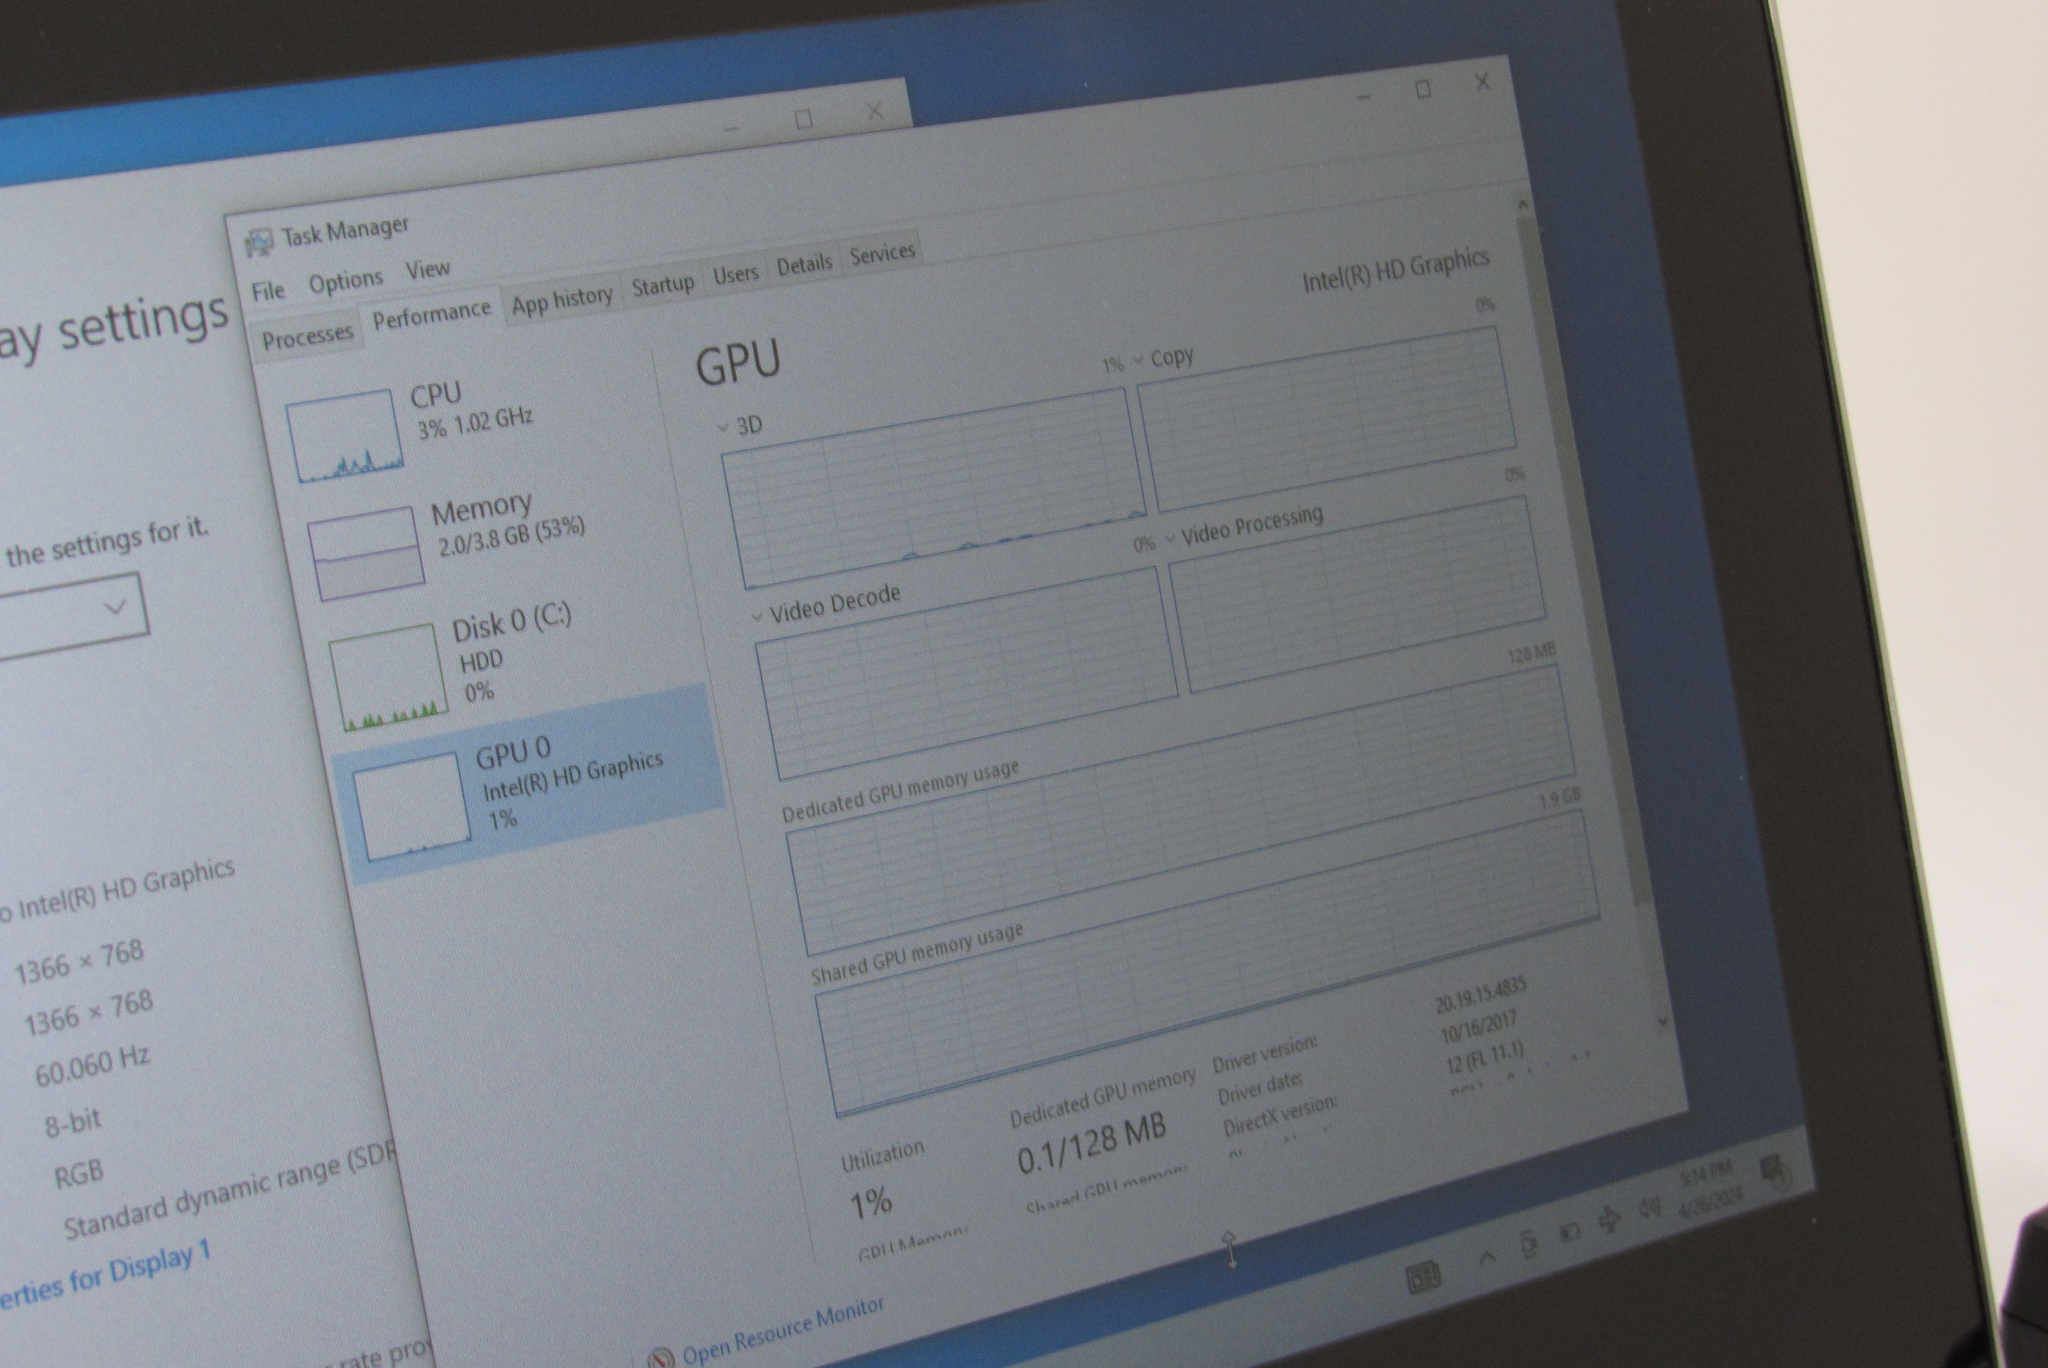Select the CPU usage graph thumbnail
The height and width of the screenshot is (1368, 2048).
(345, 437)
